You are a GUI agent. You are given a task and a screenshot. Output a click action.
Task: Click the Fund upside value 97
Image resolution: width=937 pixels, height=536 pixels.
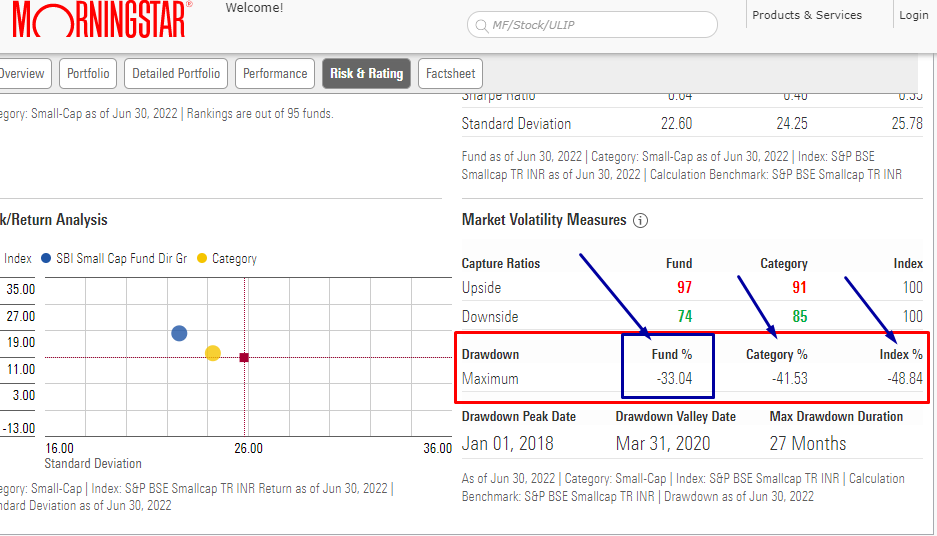[684, 287]
